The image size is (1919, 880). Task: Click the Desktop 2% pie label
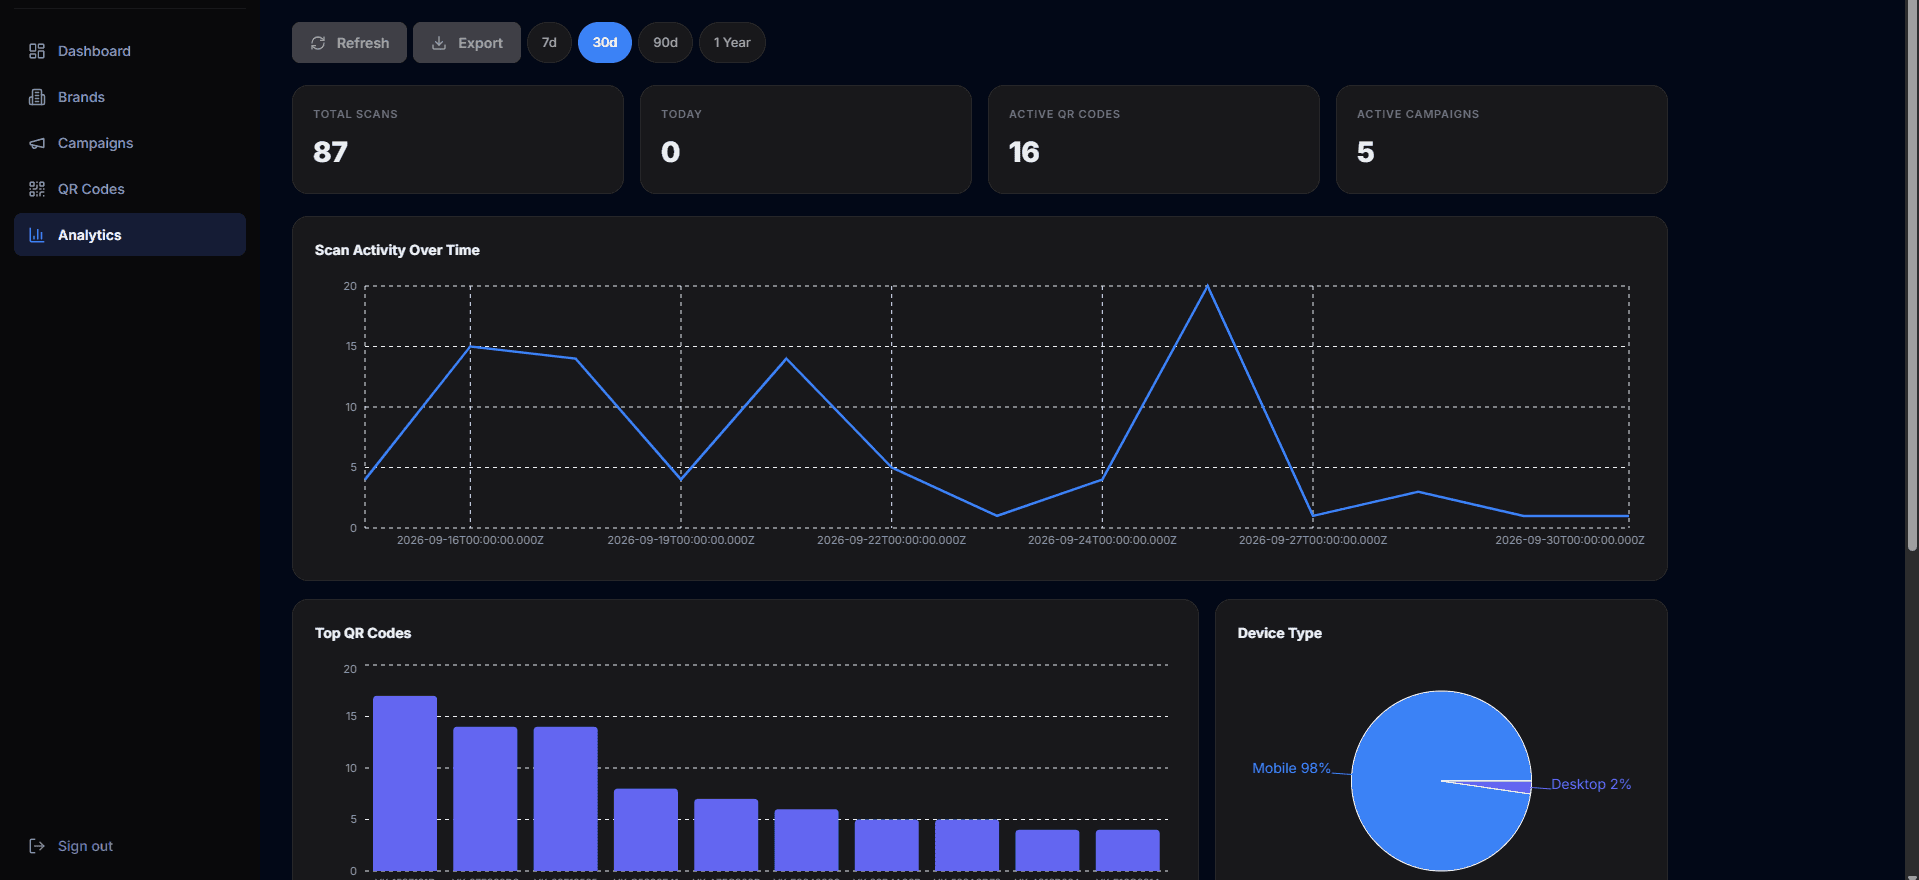point(1590,784)
